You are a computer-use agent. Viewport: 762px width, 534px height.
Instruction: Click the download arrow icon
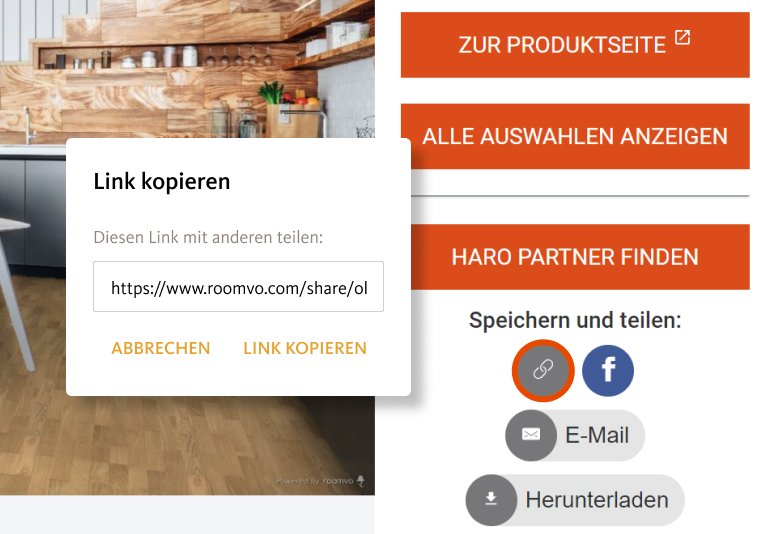coord(491,500)
